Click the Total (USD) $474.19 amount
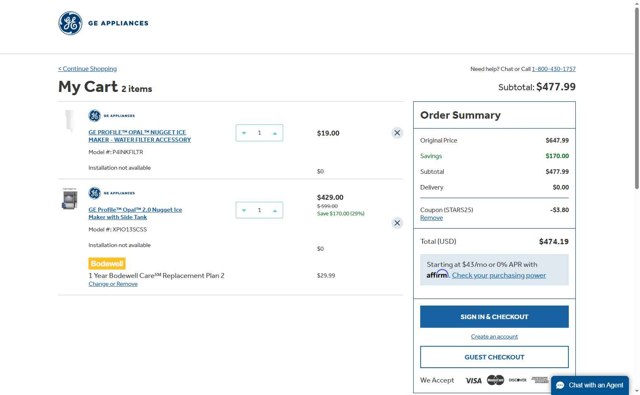The image size is (640, 395). click(x=554, y=242)
